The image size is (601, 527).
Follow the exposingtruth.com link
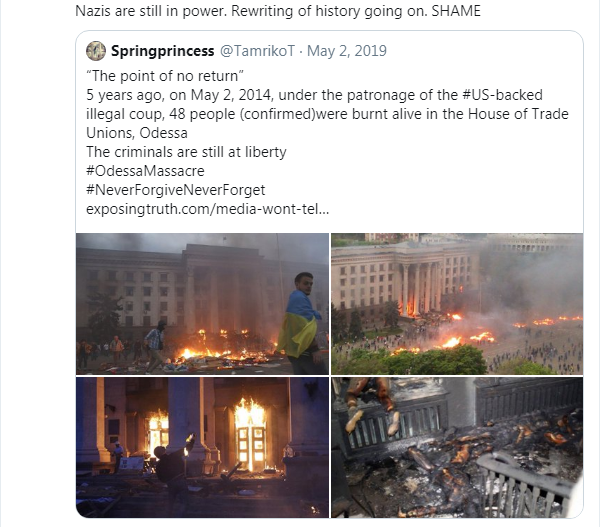[208, 210]
